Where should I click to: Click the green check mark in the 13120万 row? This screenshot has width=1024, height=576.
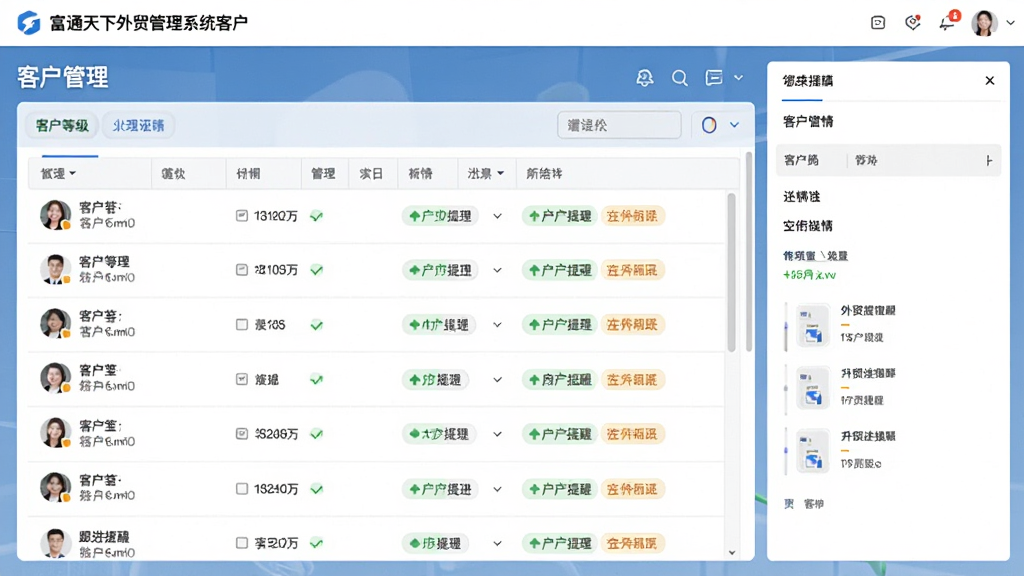pos(317,216)
